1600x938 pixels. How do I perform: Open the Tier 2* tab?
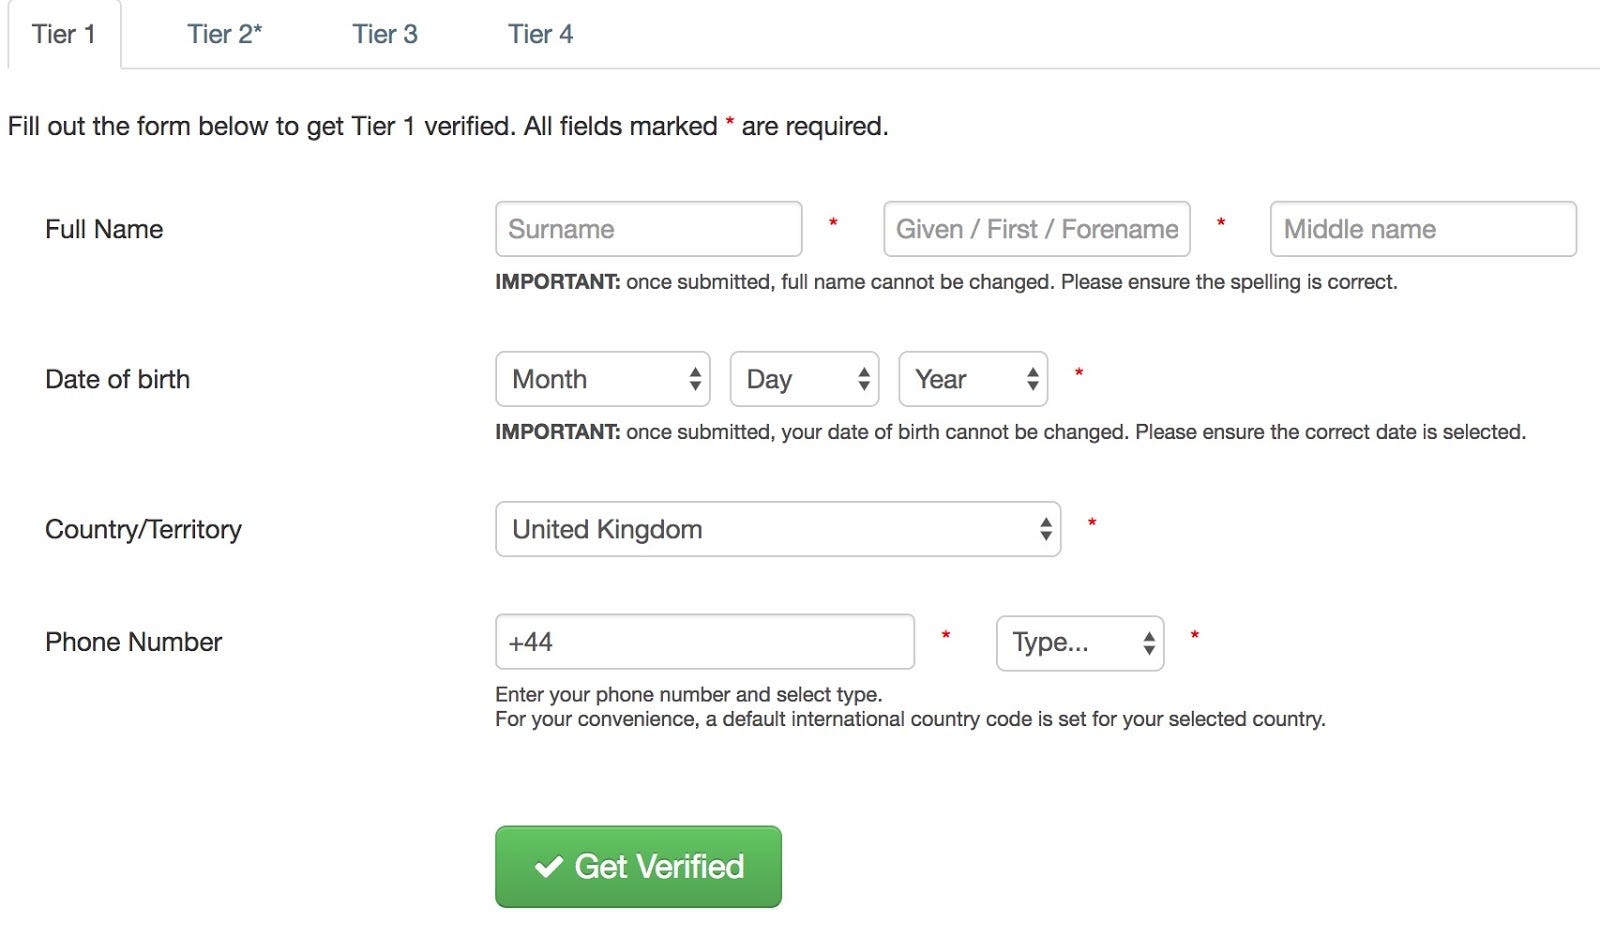pos(224,34)
